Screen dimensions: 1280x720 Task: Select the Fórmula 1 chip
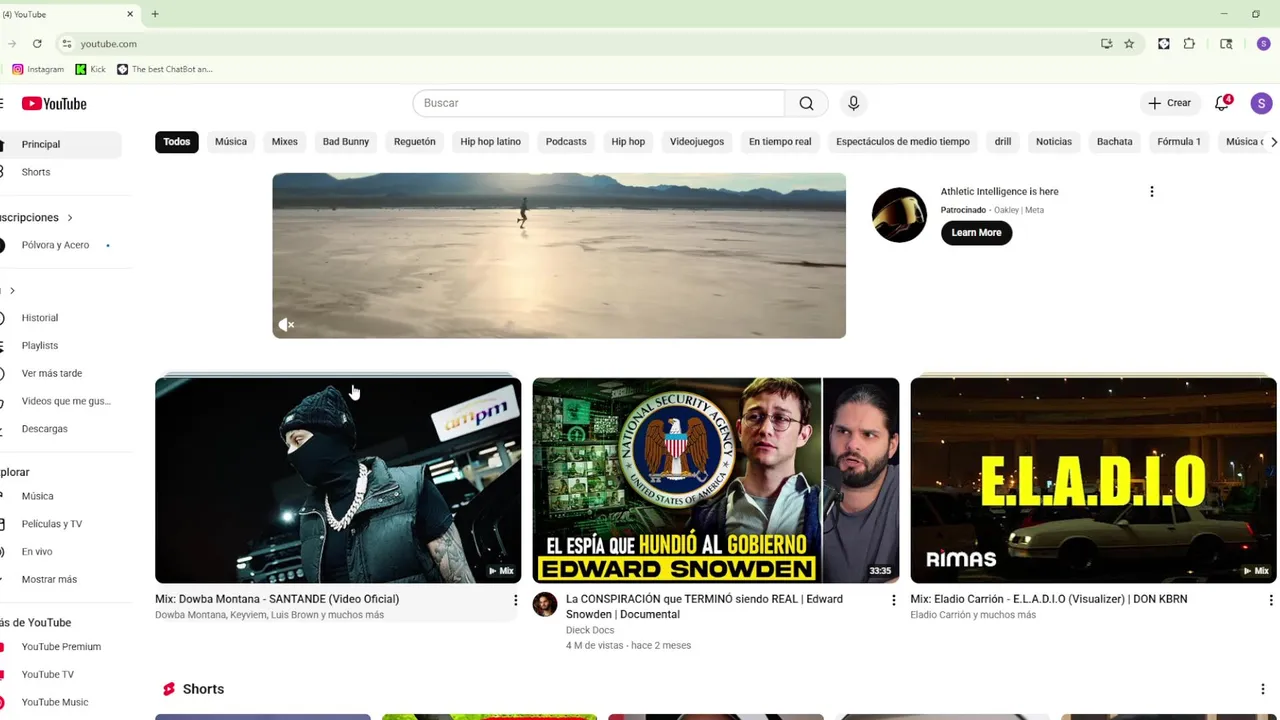tap(1179, 142)
